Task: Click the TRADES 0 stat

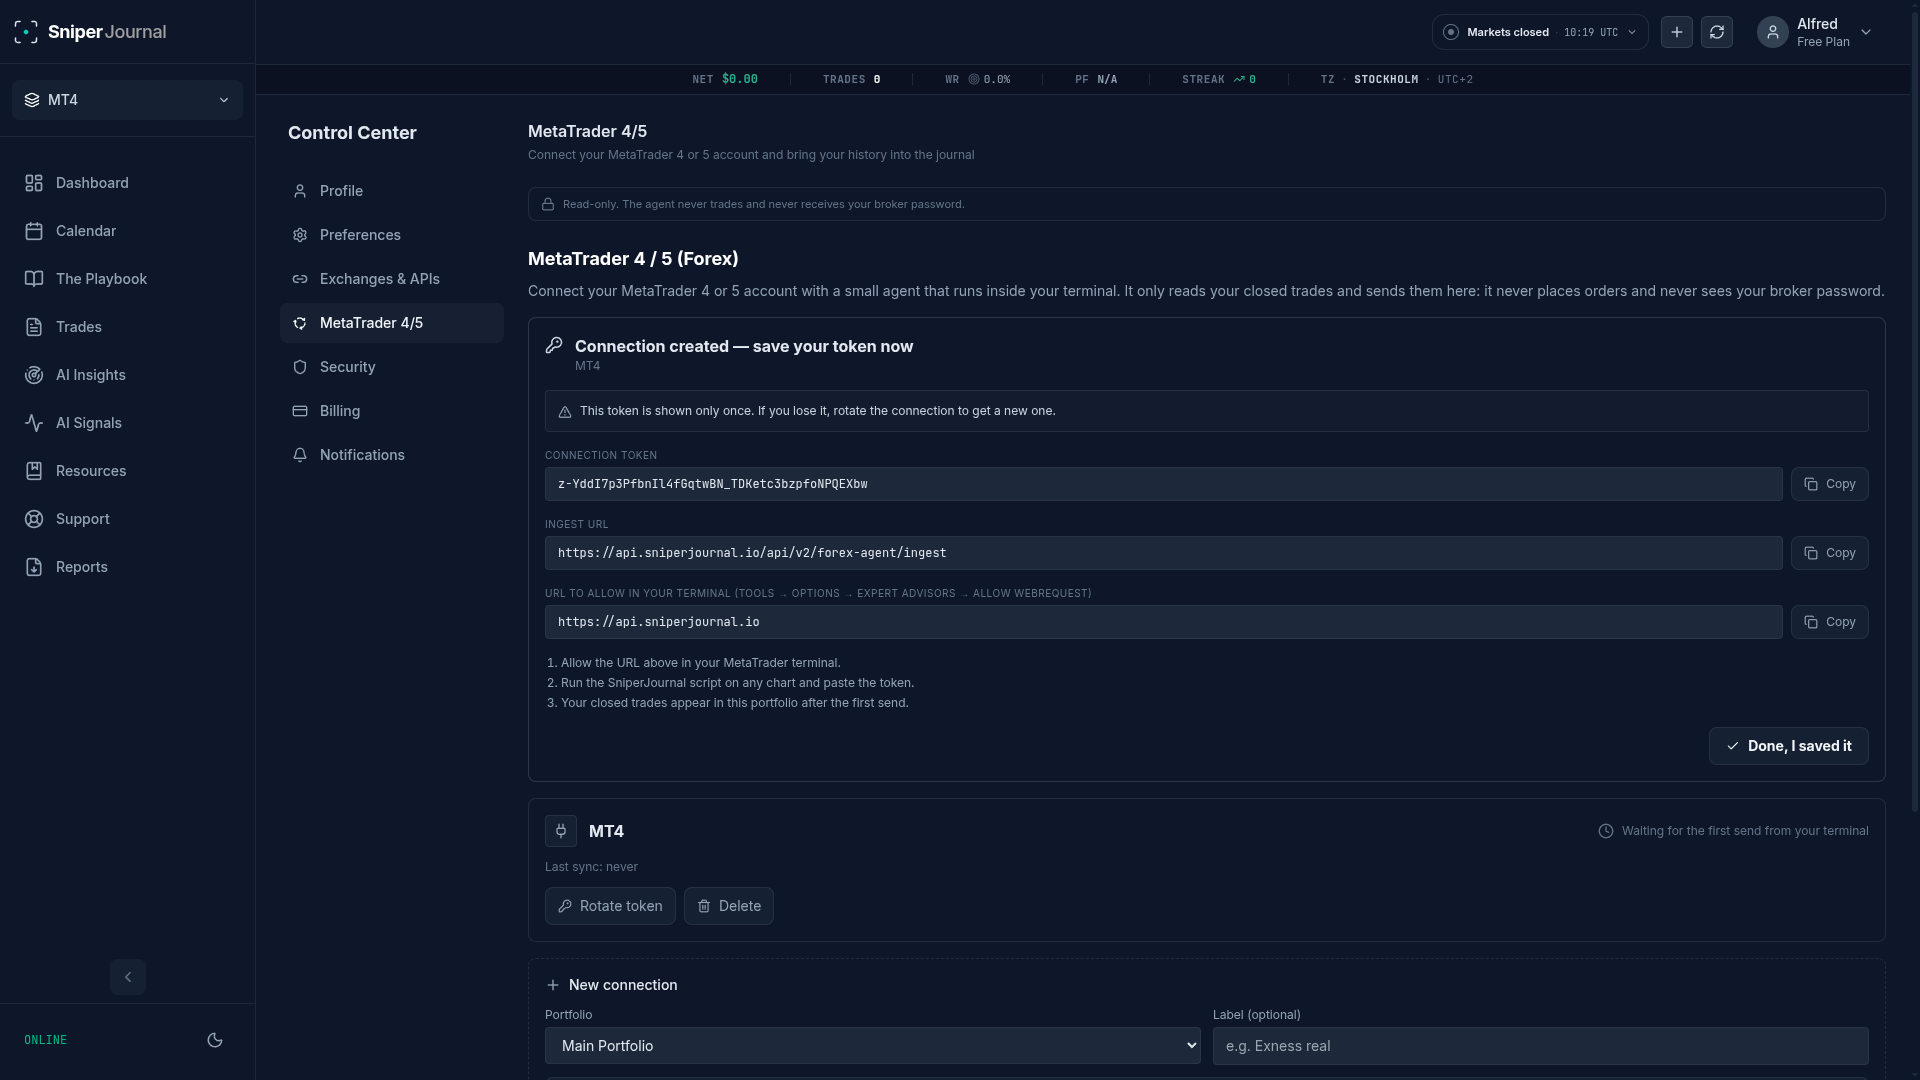Action: [852, 79]
